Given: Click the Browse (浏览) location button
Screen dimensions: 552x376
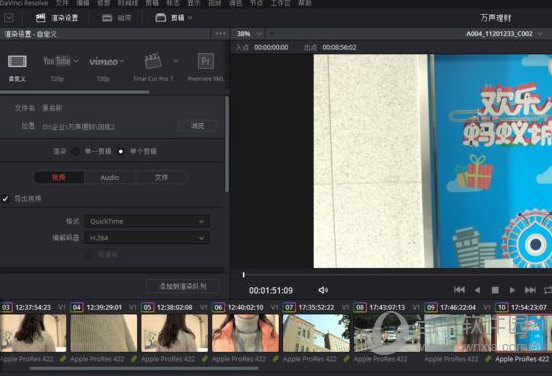Looking at the screenshot, I should (x=197, y=126).
